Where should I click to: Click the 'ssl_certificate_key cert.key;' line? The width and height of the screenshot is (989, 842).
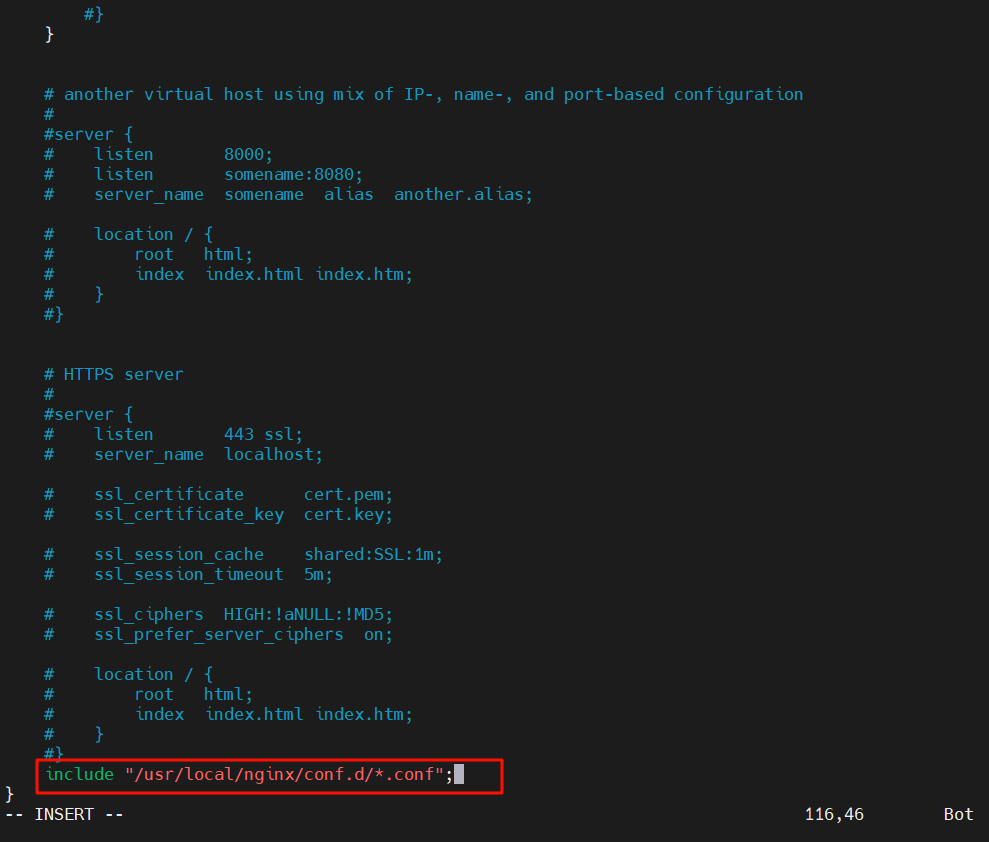click(218, 515)
